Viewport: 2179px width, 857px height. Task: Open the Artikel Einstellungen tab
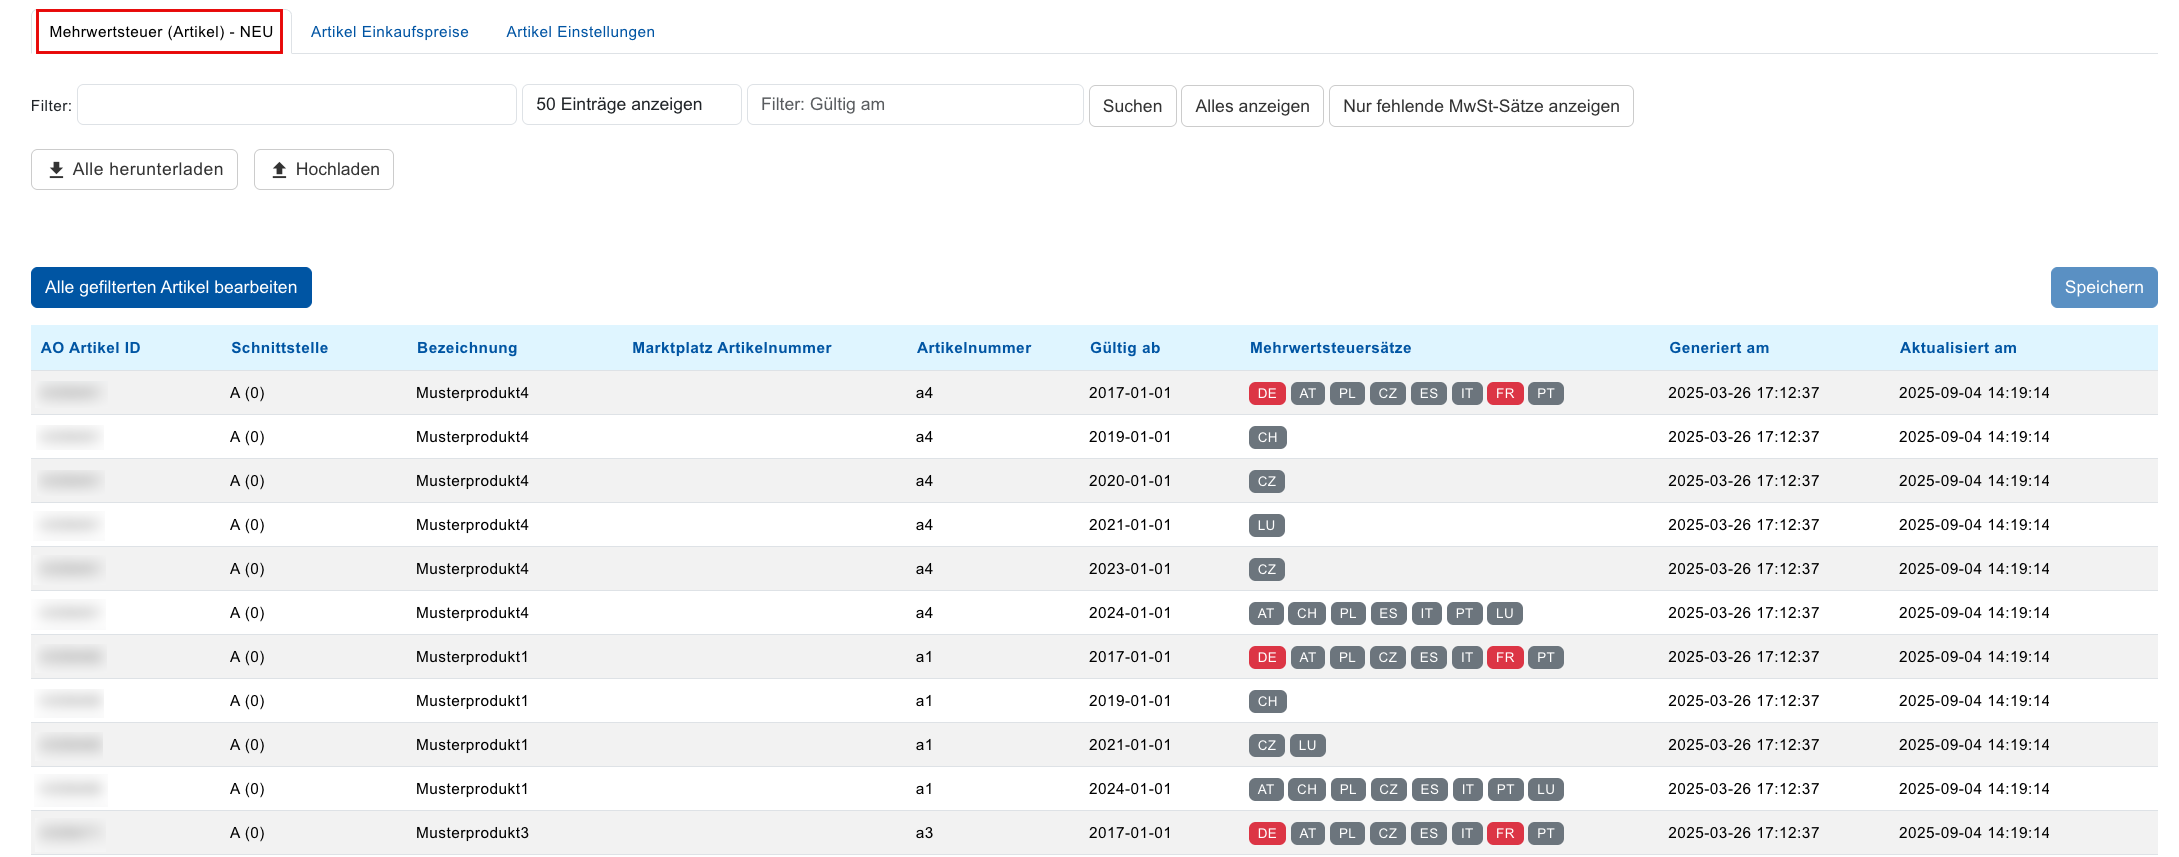pyautogui.click(x=580, y=32)
